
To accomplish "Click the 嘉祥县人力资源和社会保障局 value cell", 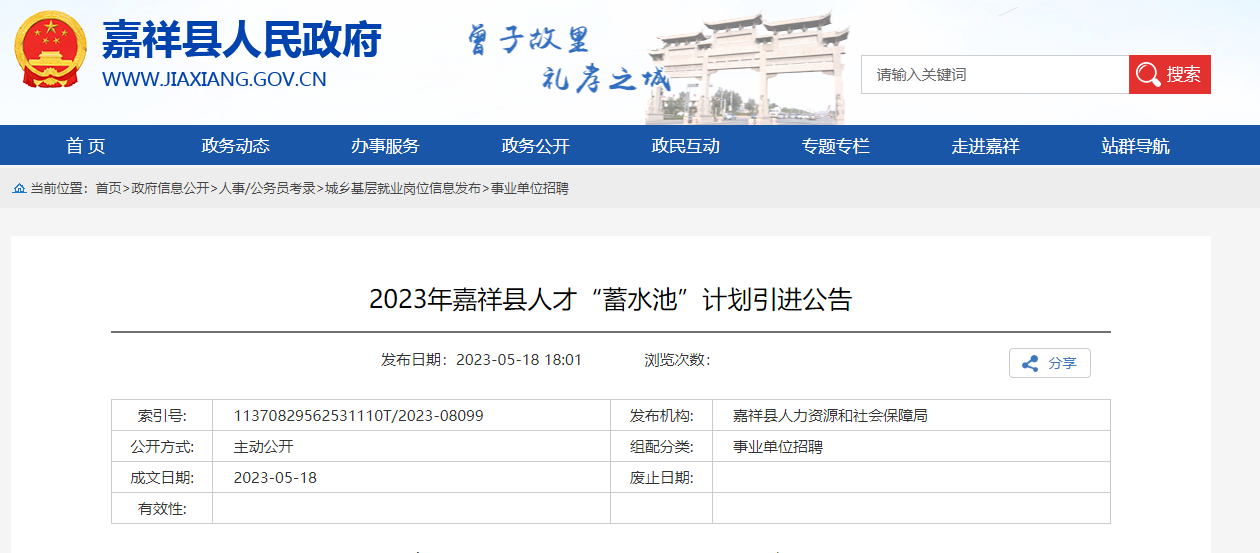I will (911, 415).
